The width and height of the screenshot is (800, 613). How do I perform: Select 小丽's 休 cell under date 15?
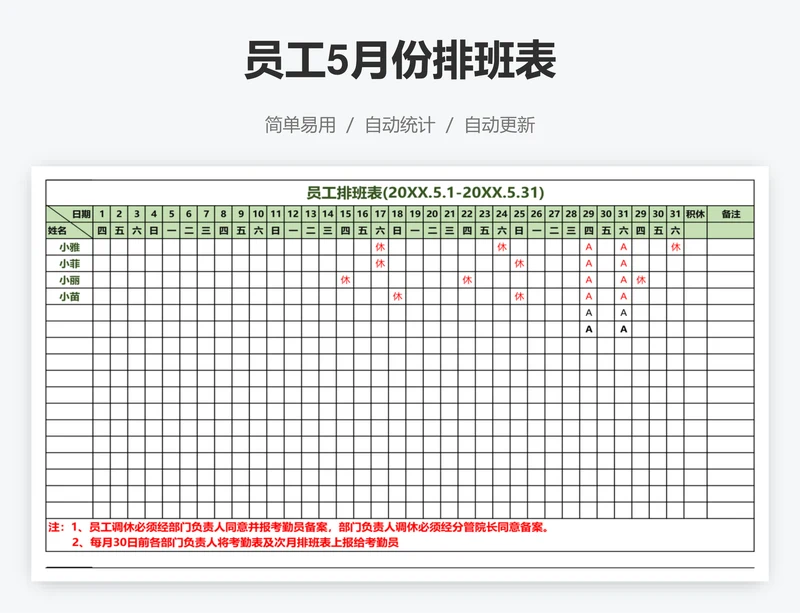[x=345, y=280]
